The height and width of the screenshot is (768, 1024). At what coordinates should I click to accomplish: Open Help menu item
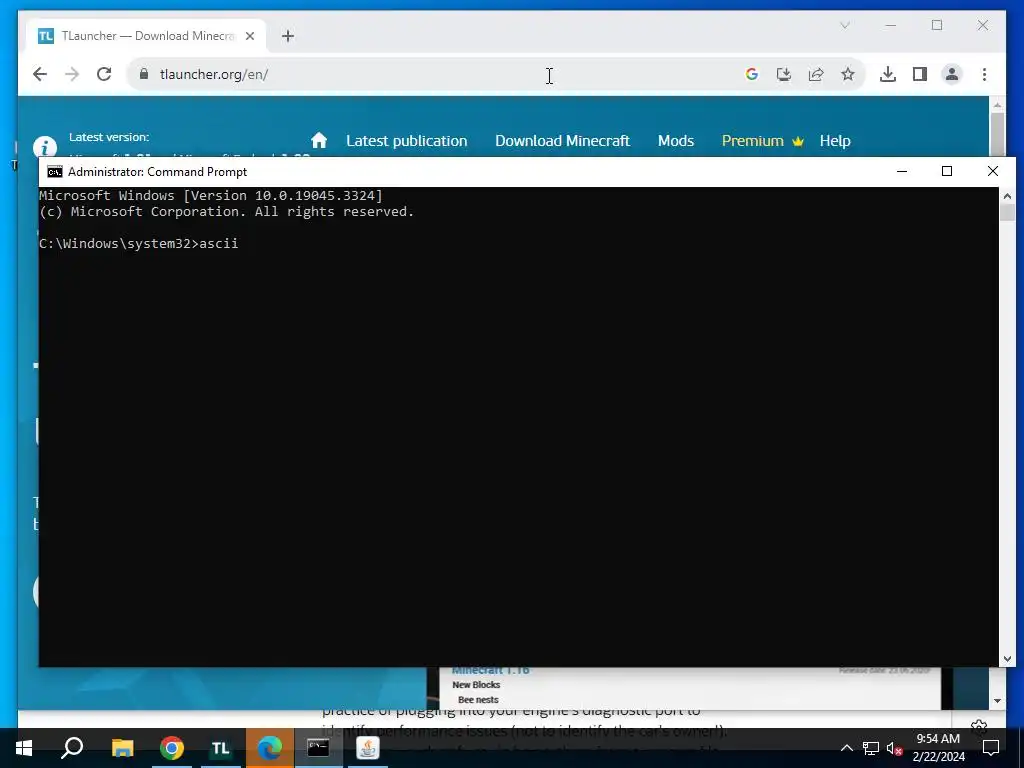coord(835,141)
